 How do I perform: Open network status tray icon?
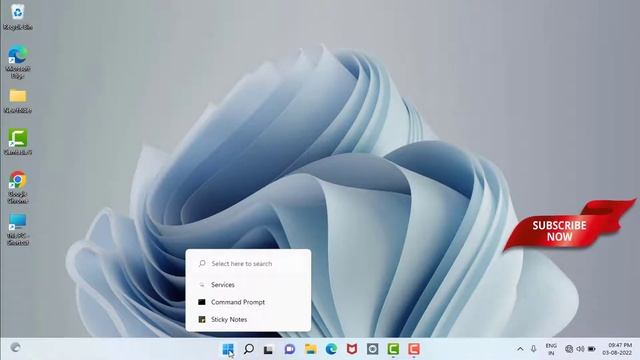(569, 349)
